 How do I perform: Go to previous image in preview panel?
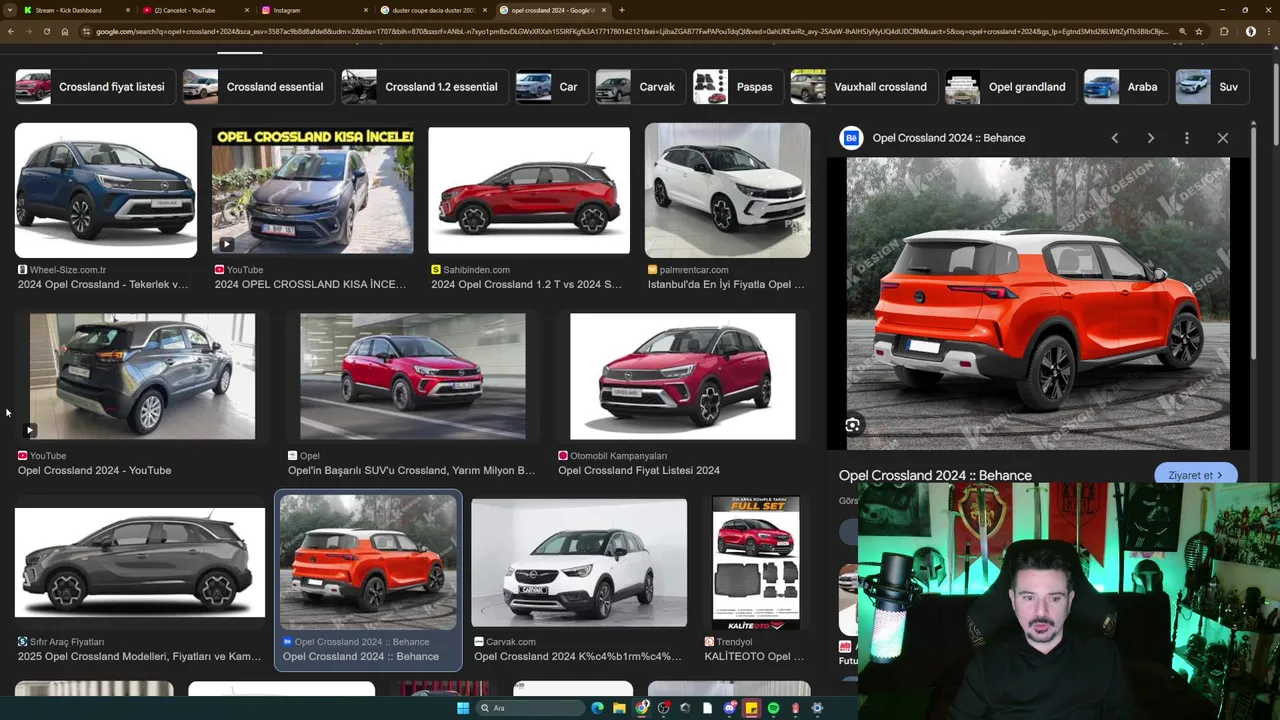(1114, 138)
